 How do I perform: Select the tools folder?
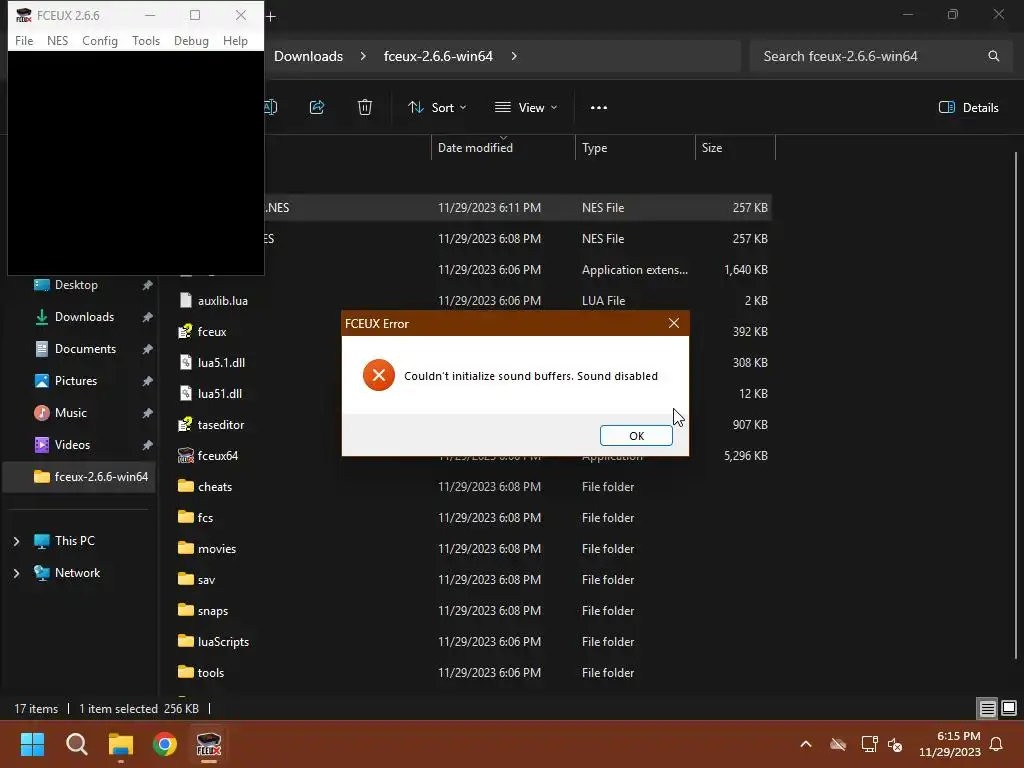210,673
